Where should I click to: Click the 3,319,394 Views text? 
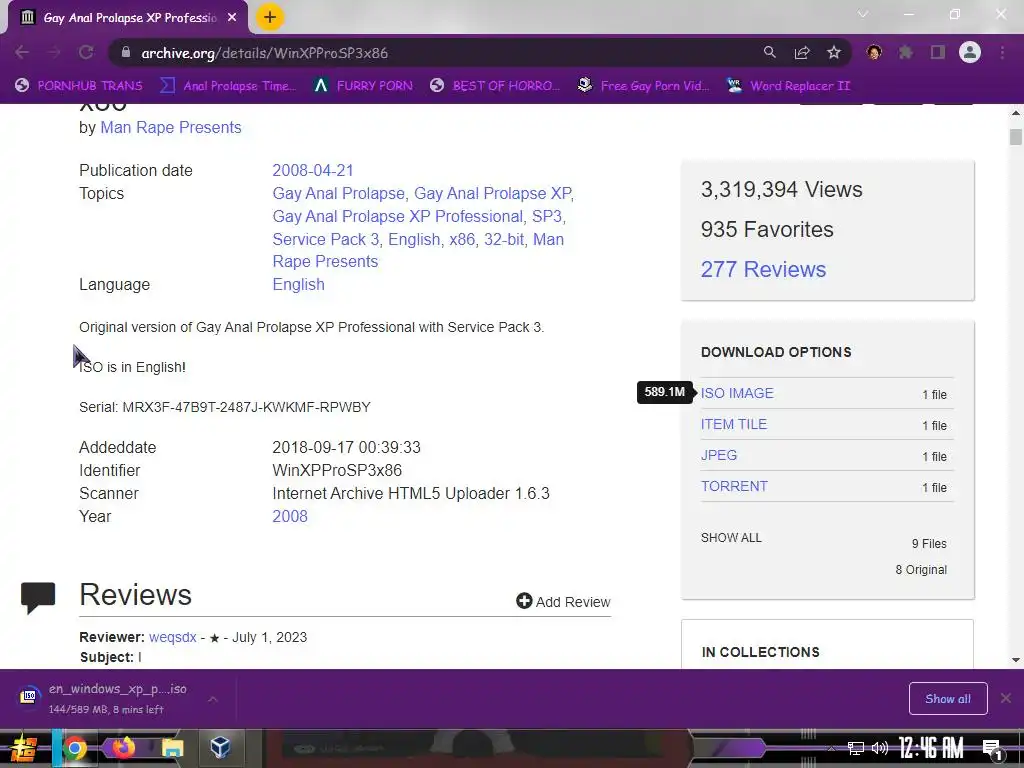781,189
